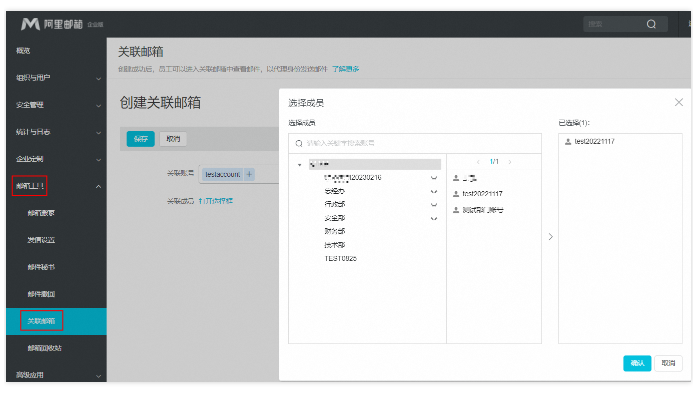Click test20221117 in the 已选择 panel

[x=594, y=142]
